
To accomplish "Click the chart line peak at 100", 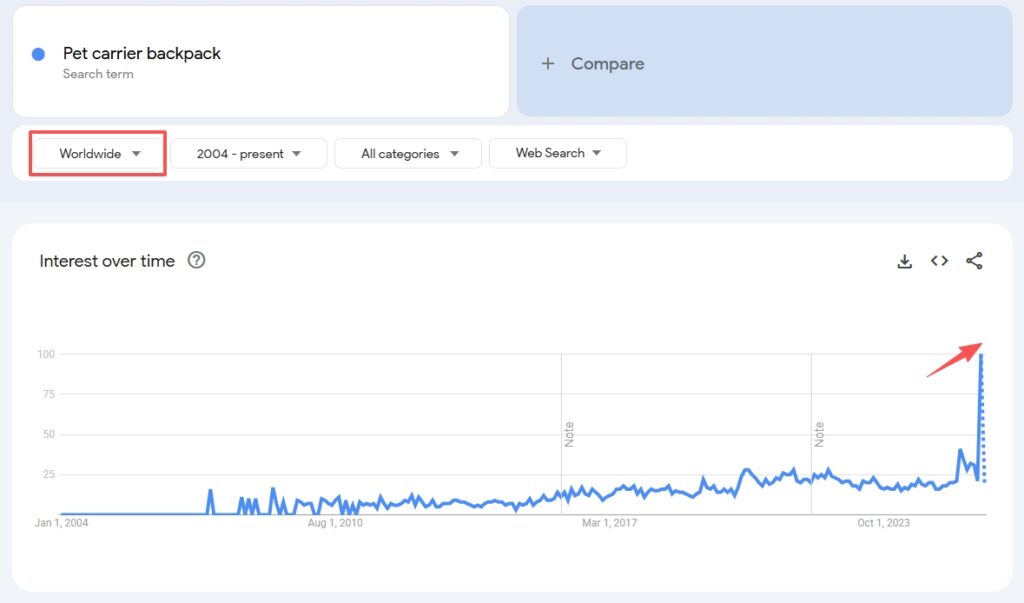I will 981,356.
